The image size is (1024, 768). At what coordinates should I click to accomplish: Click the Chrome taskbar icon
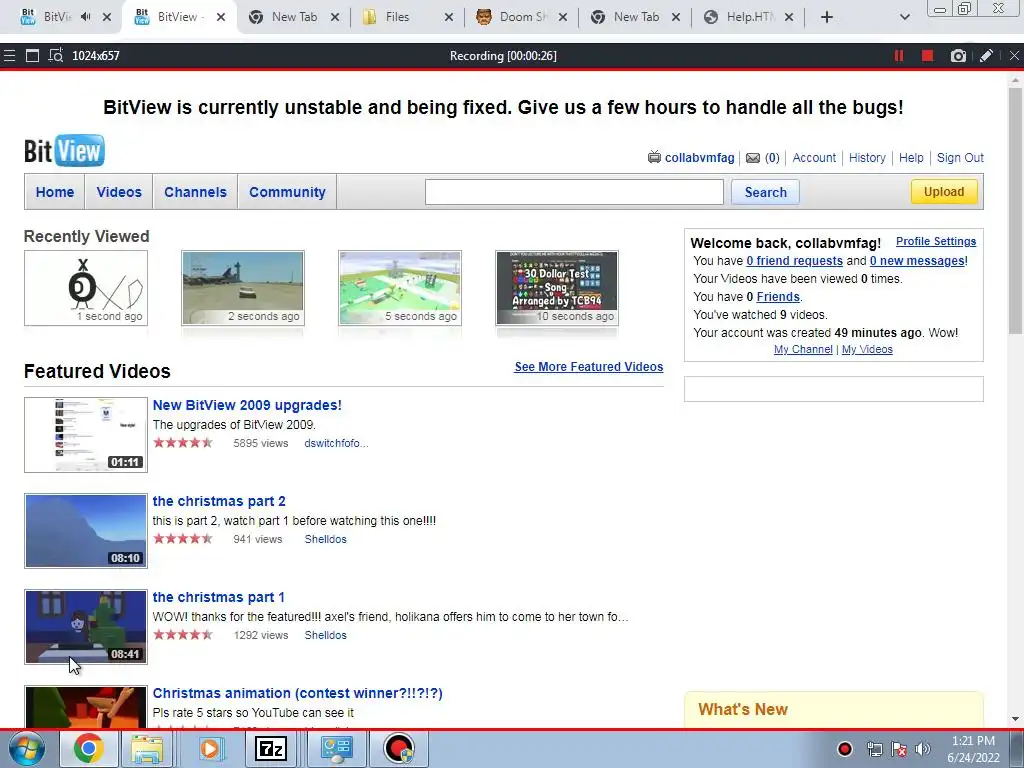(88, 748)
